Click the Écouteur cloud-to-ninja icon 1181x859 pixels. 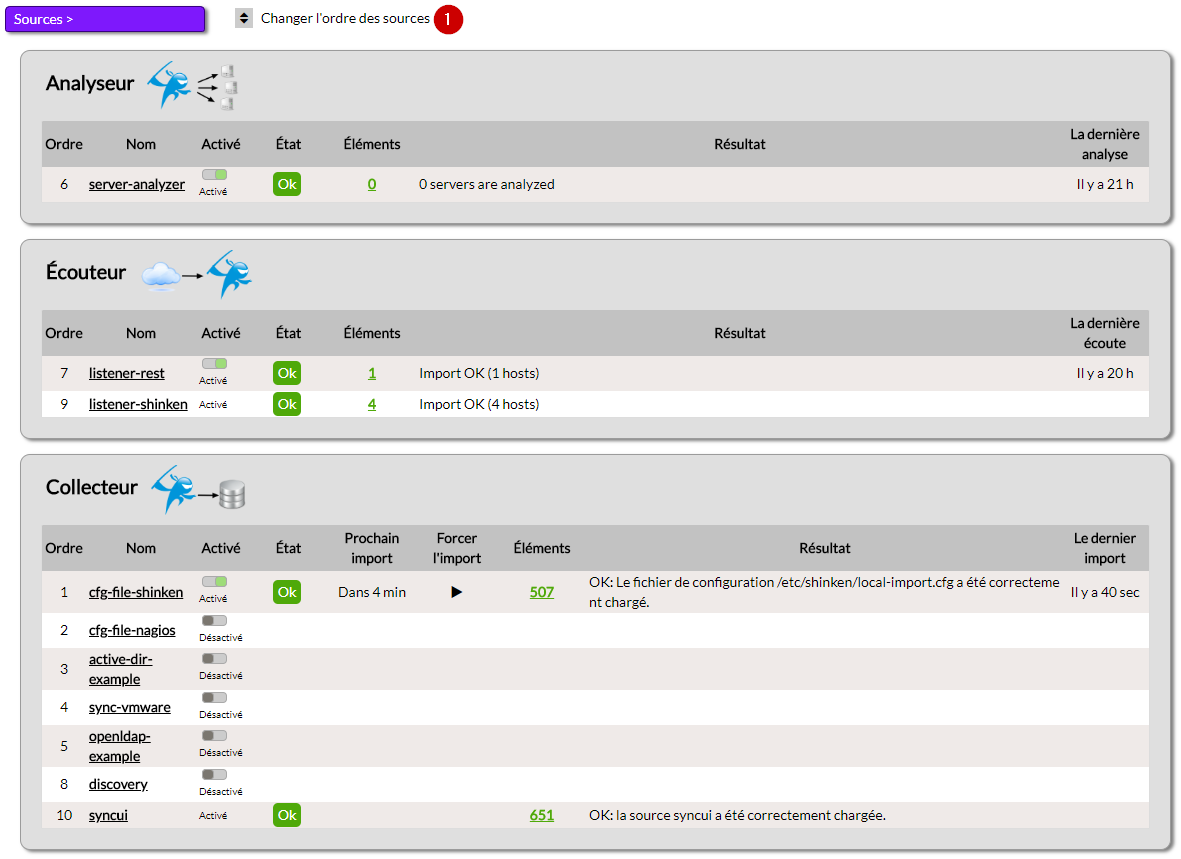197,274
